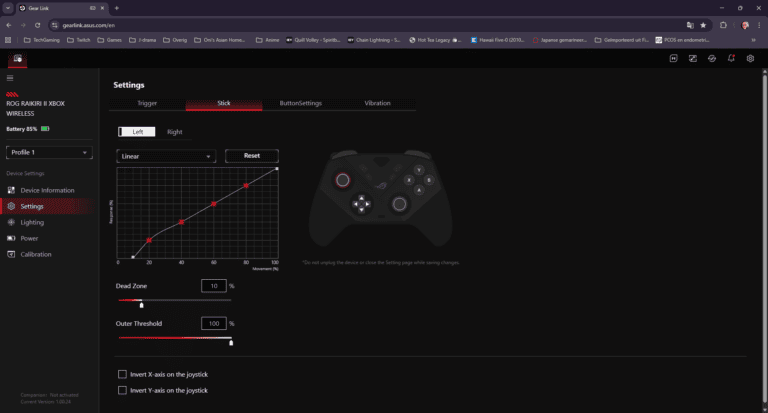The width and height of the screenshot is (768, 413).
Task: Open the Linear response curve dropdown
Action: 166,156
